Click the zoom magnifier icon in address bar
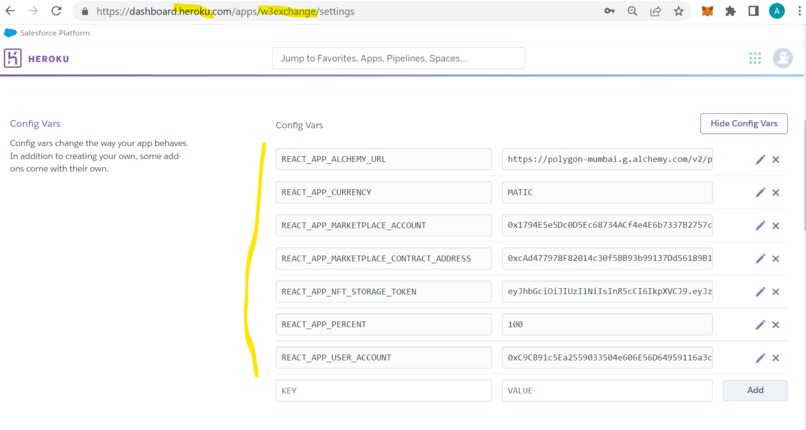 pyautogui.click(x=632, y=11)
